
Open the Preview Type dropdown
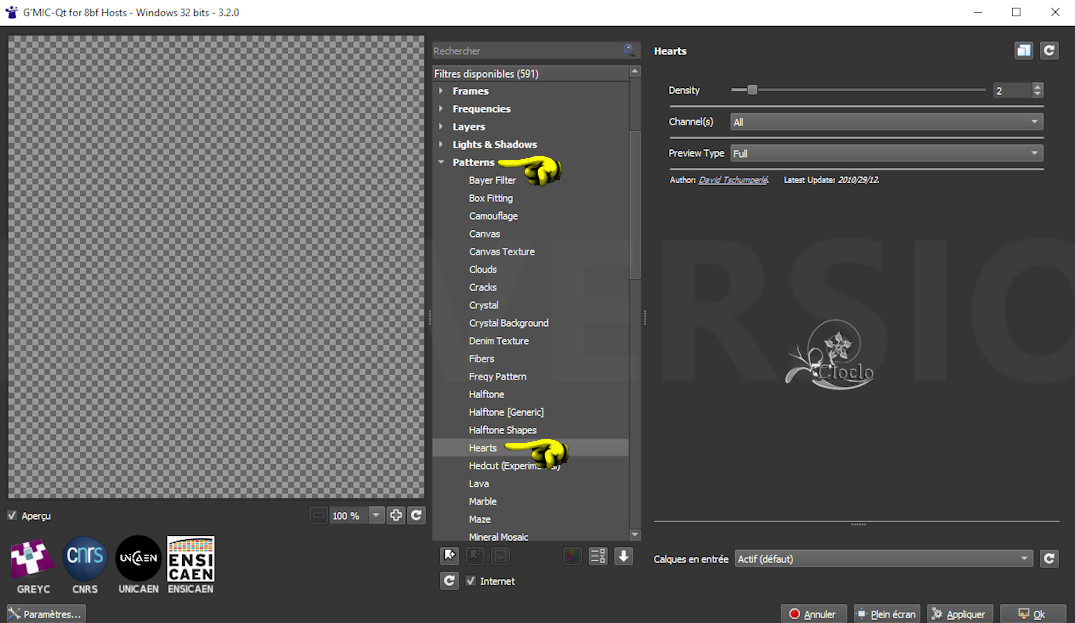tap(886, 154)
